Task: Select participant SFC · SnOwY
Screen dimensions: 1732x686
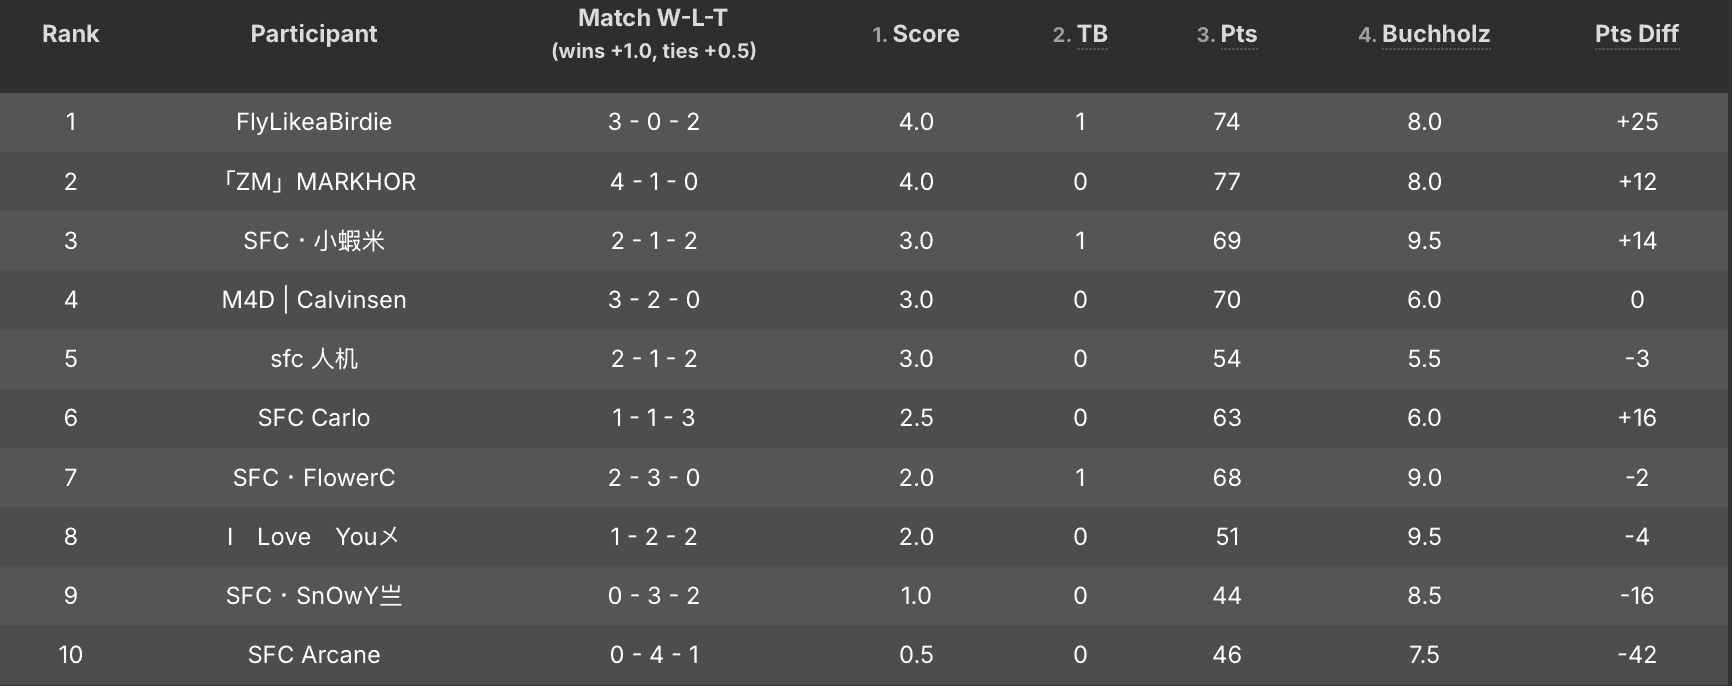Action: click(314, 596)
